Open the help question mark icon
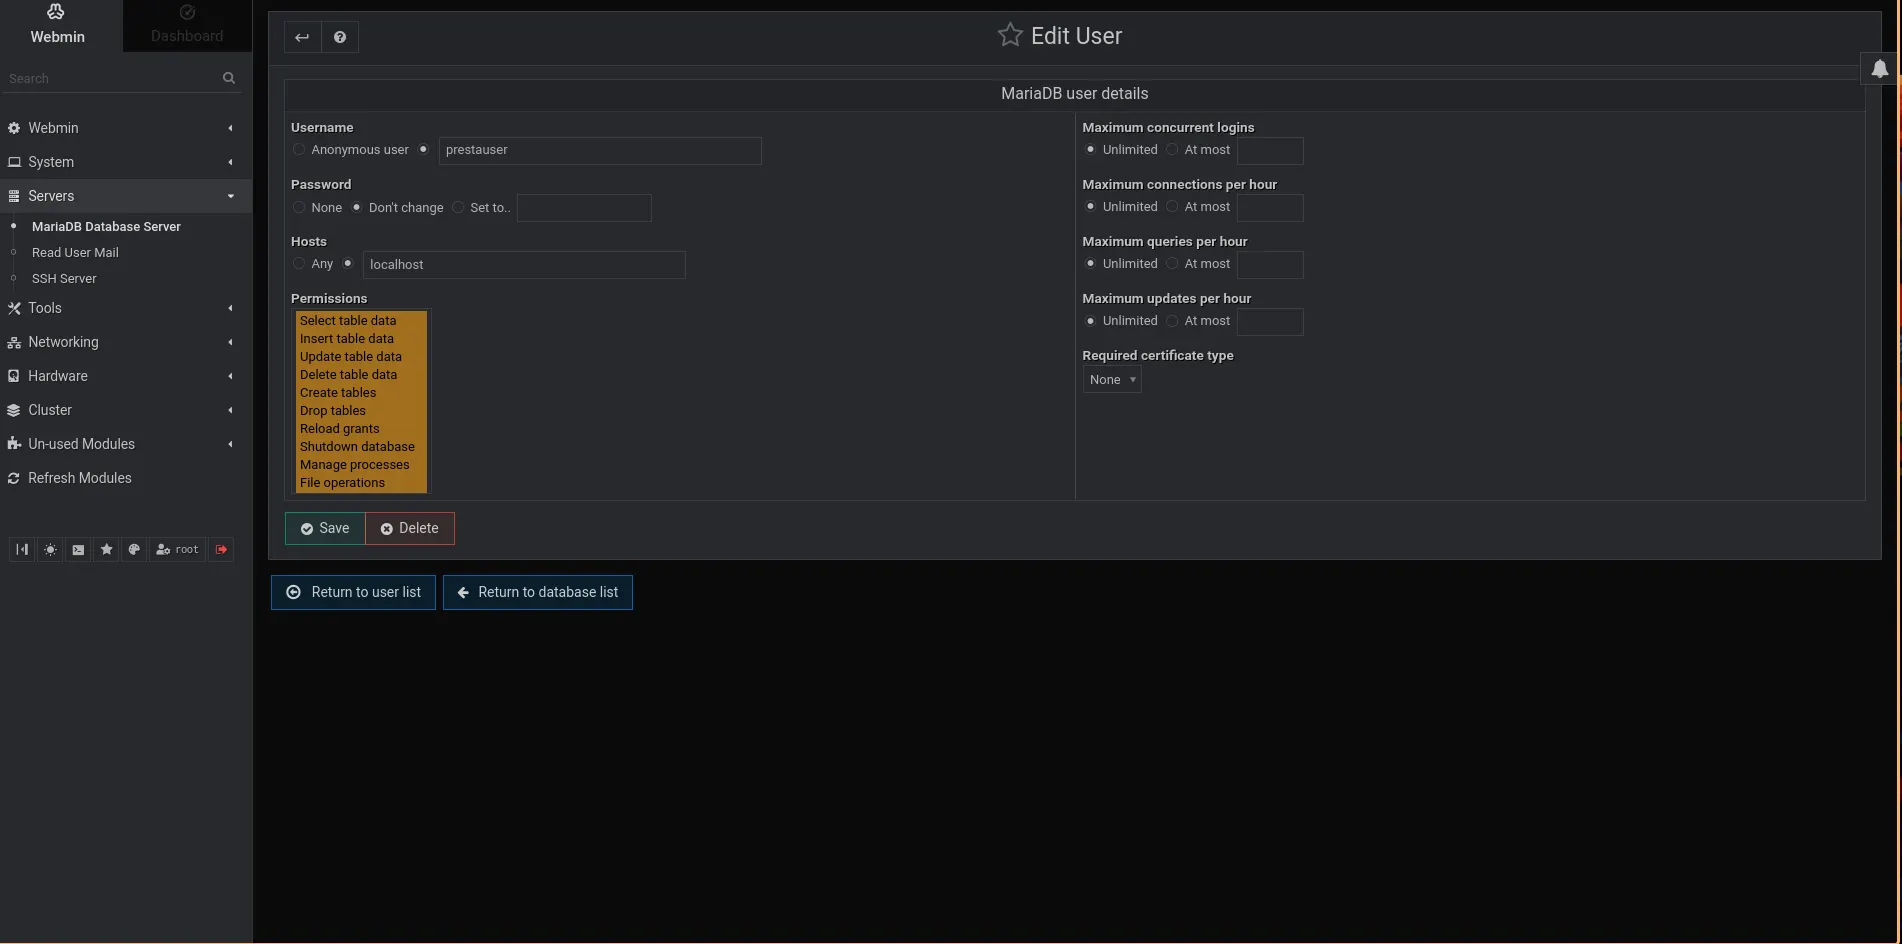Viewport: 1902px width, 944px height. pos(340,38)
